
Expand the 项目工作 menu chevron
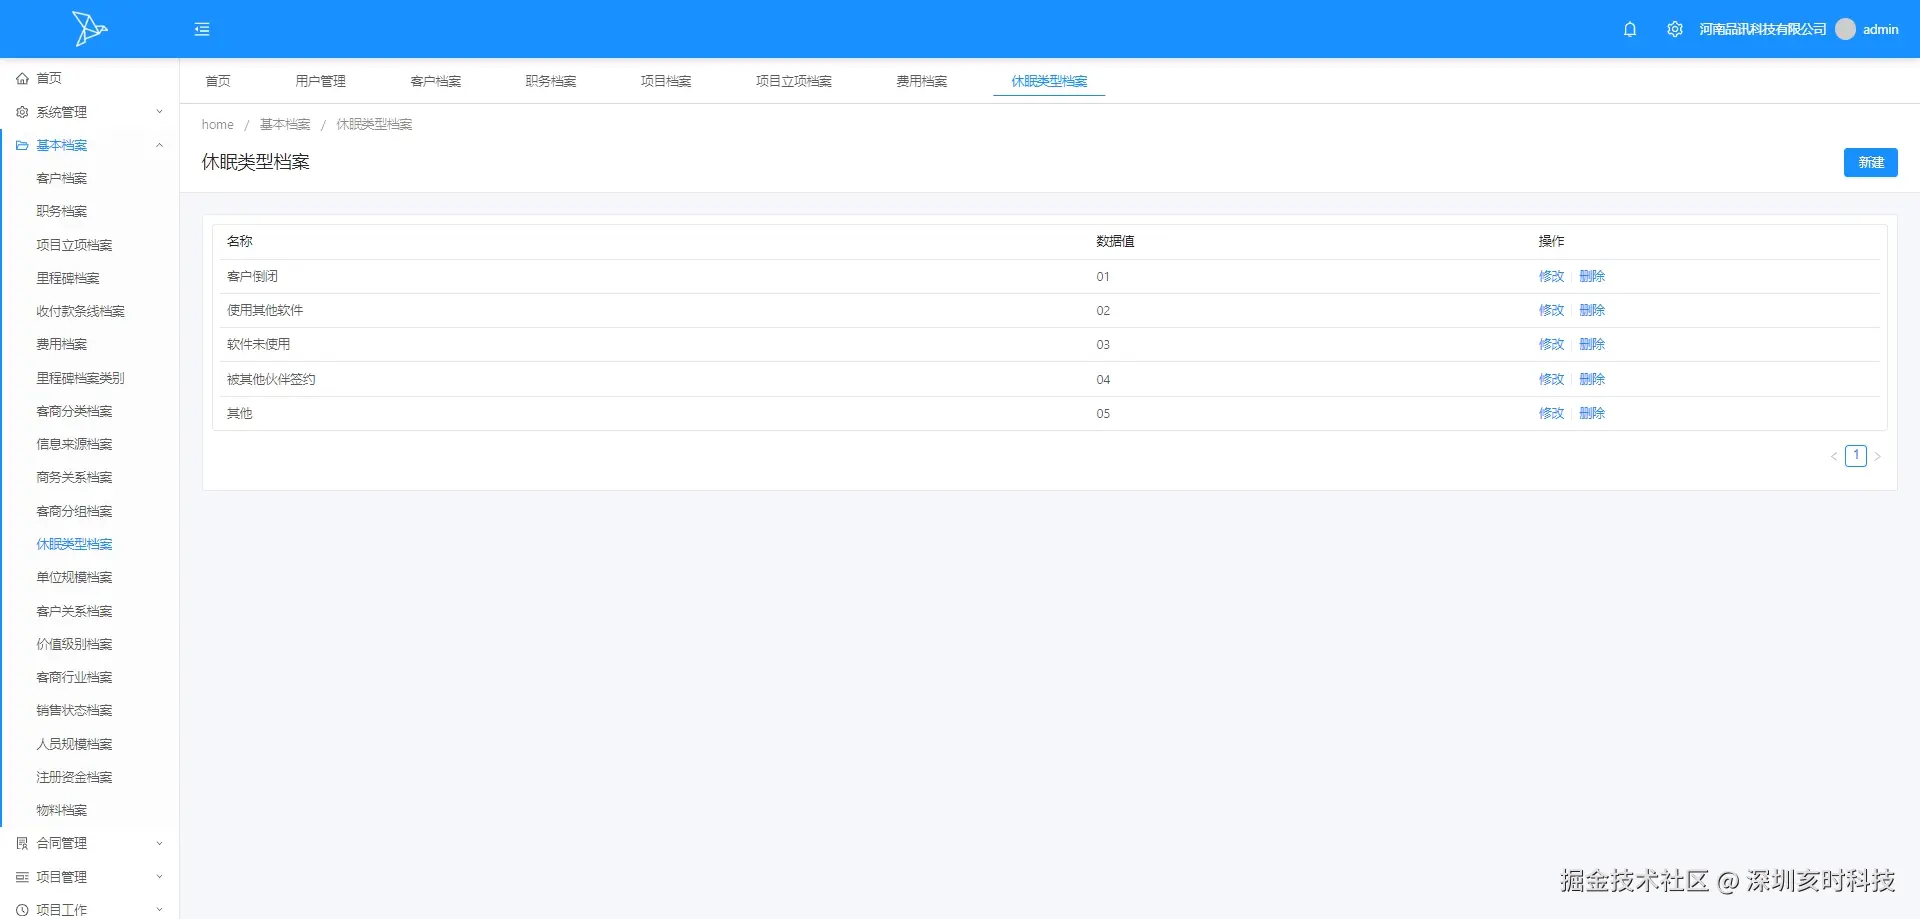159,910
